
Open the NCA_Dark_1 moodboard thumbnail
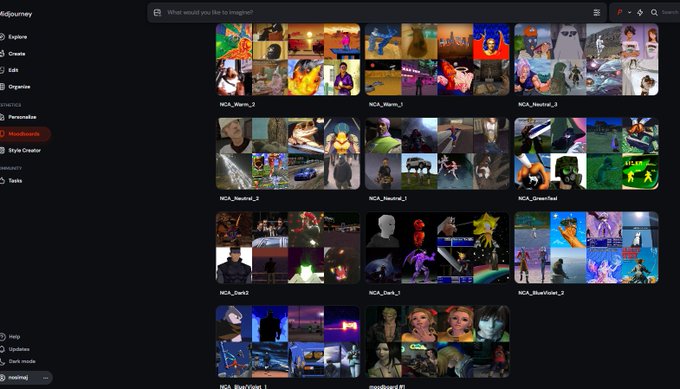(x=437, y=248)
